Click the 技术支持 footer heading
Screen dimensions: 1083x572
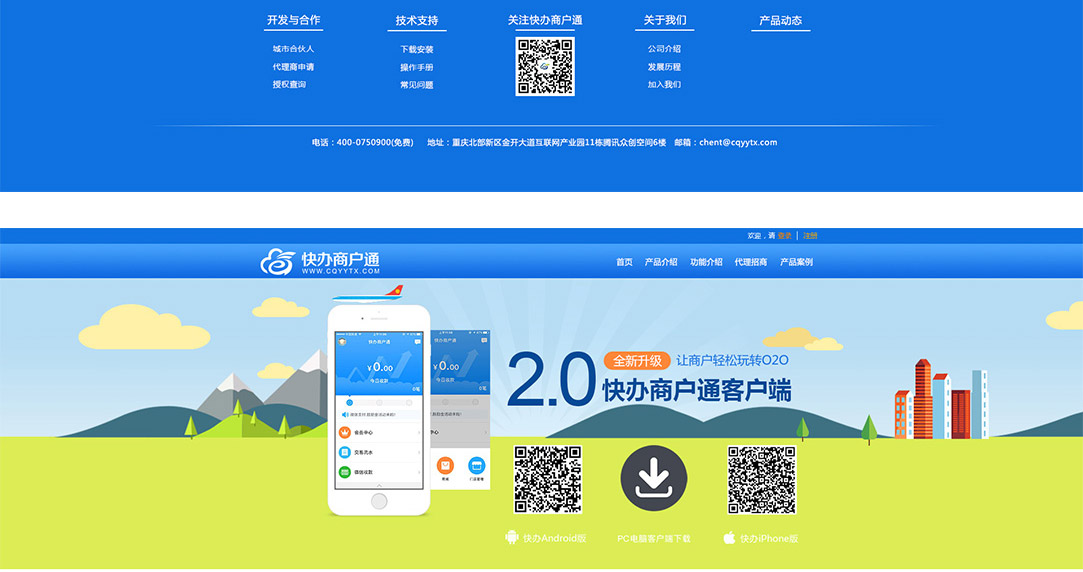click(416, 21)
